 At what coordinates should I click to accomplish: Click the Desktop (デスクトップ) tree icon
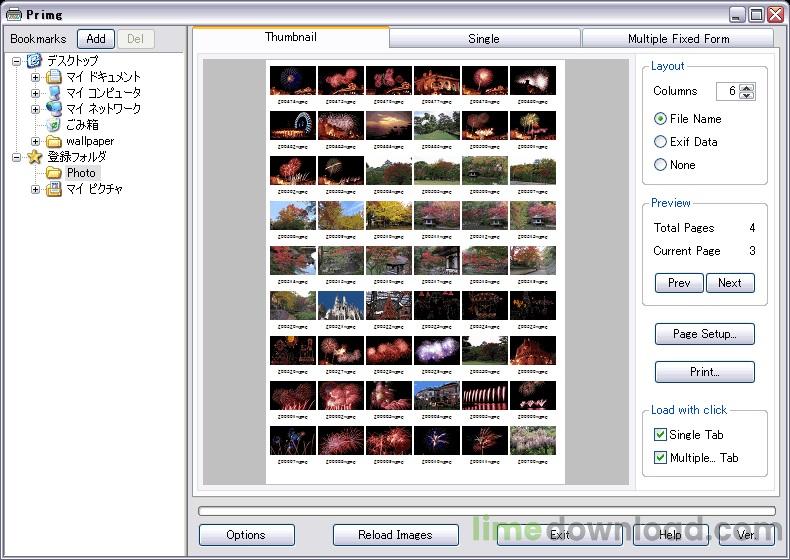(34, 61)
